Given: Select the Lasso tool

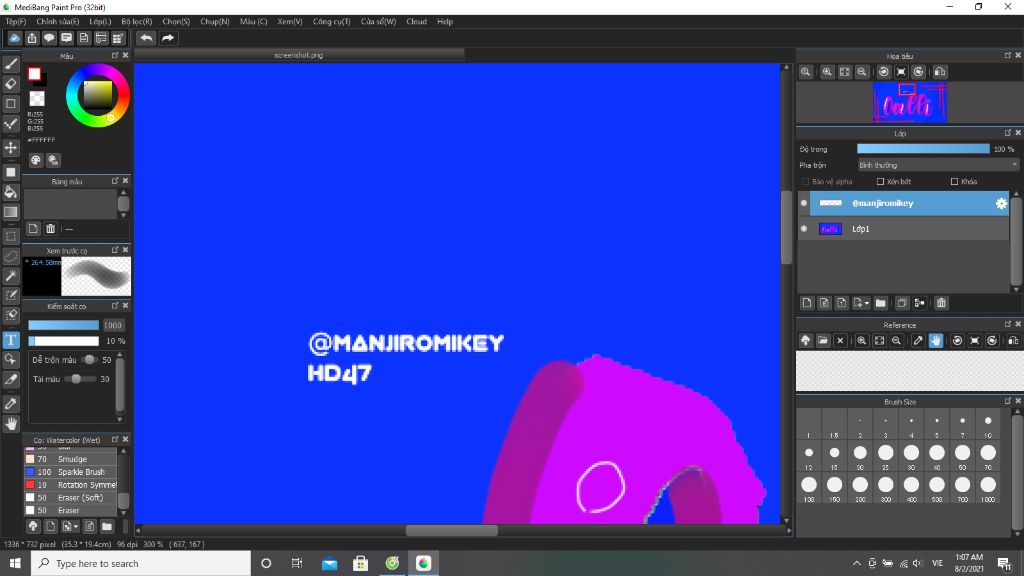Looking at the screenshot, I should (x=11, y=256).
